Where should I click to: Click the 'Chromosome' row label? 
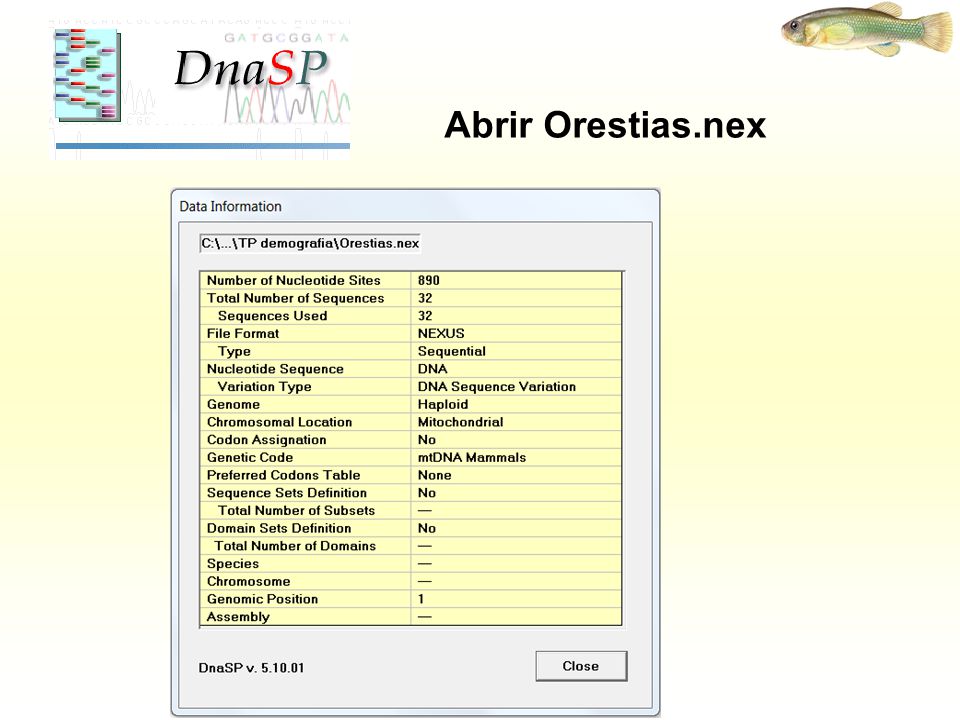coord(248,582)
